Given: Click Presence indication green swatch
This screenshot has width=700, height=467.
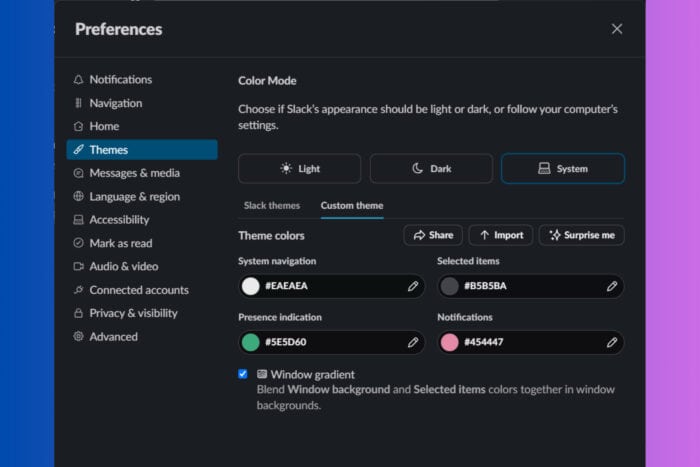Looking at the screenshot, I should [x=250, y=342].
